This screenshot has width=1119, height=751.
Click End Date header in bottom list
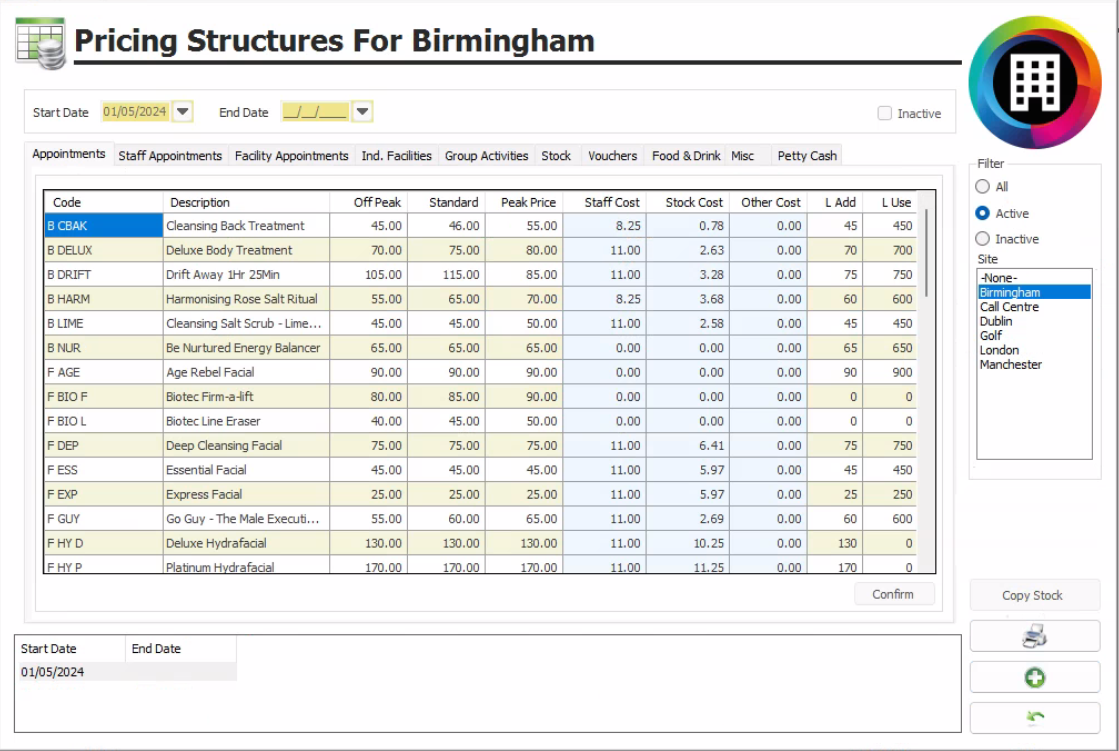point(181,648)
